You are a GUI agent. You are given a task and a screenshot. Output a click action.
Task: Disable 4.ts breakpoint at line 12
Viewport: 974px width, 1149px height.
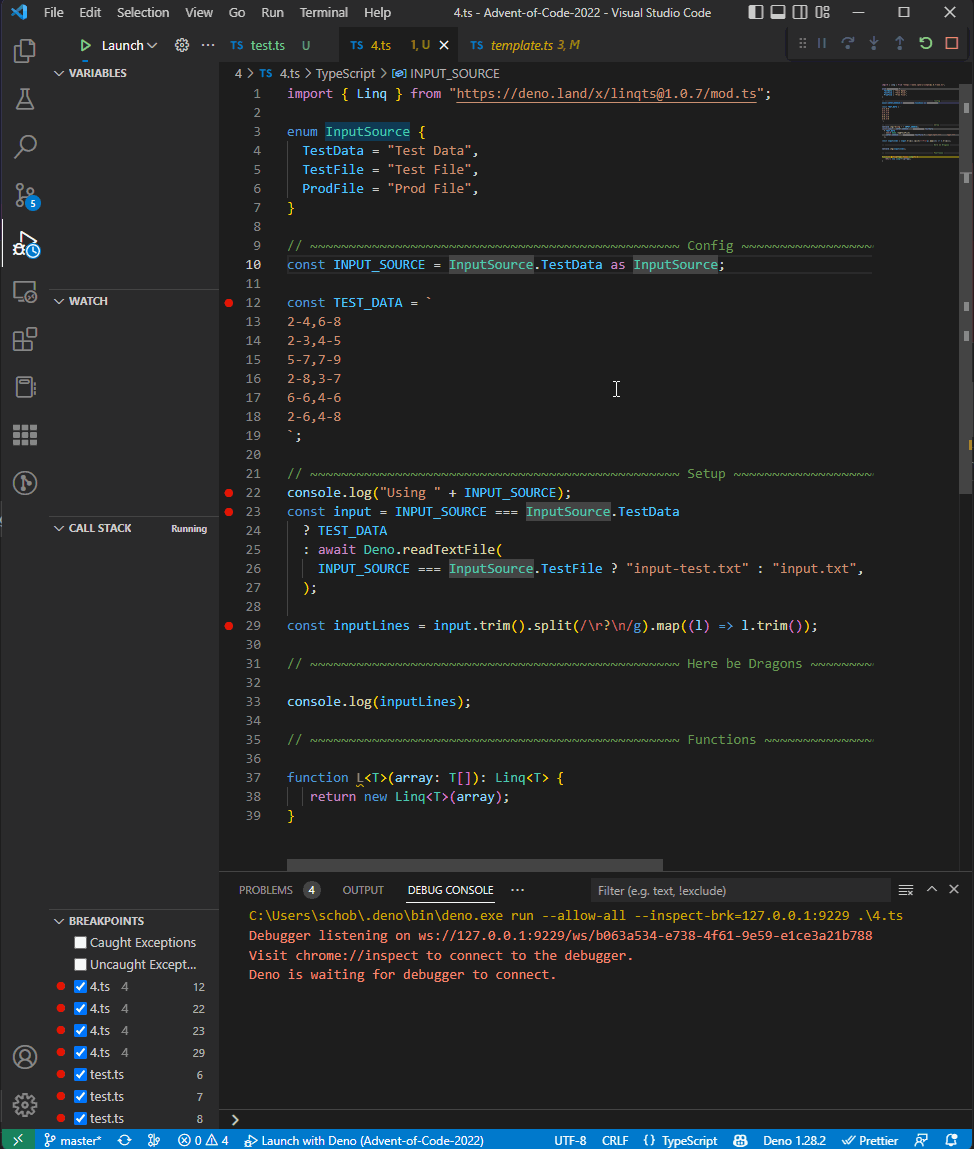(x=81, y=986)
